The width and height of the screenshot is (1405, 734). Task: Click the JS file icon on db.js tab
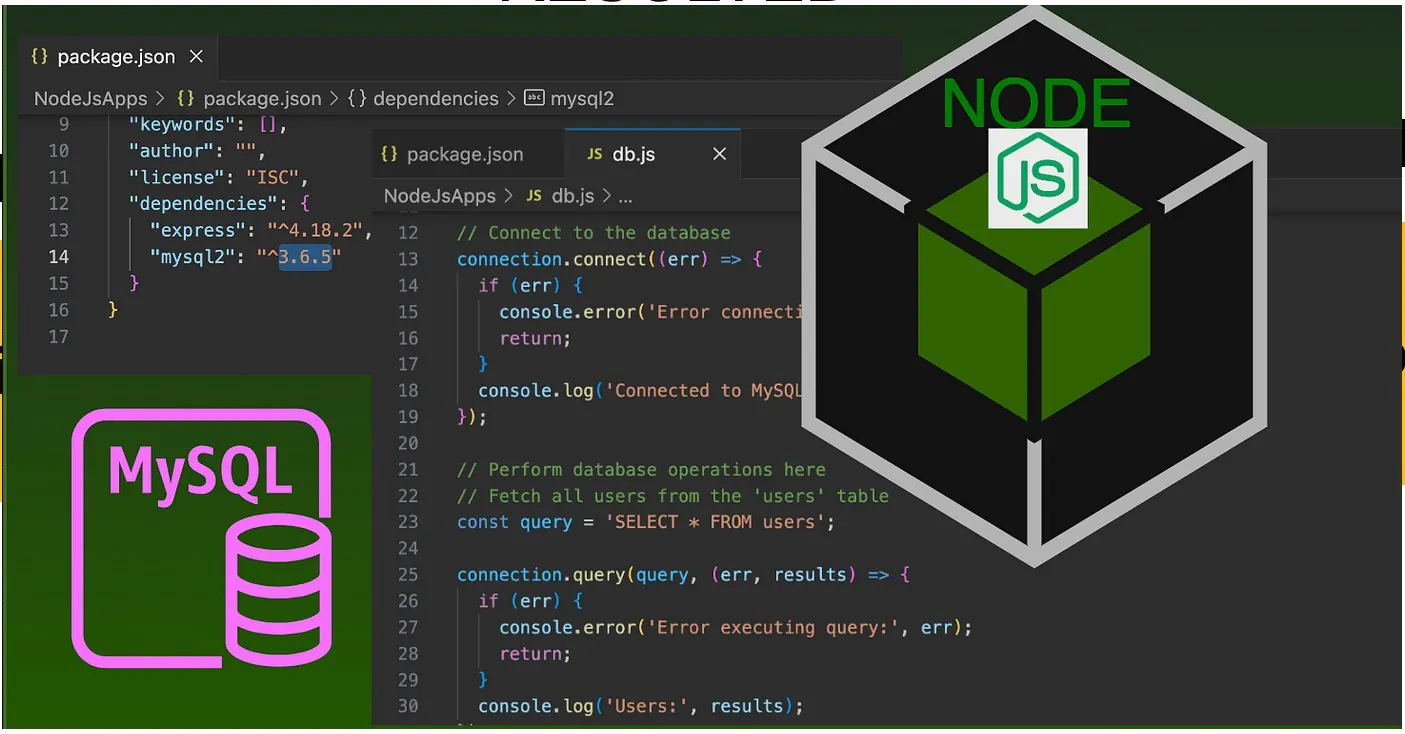[x=594, y=154]
